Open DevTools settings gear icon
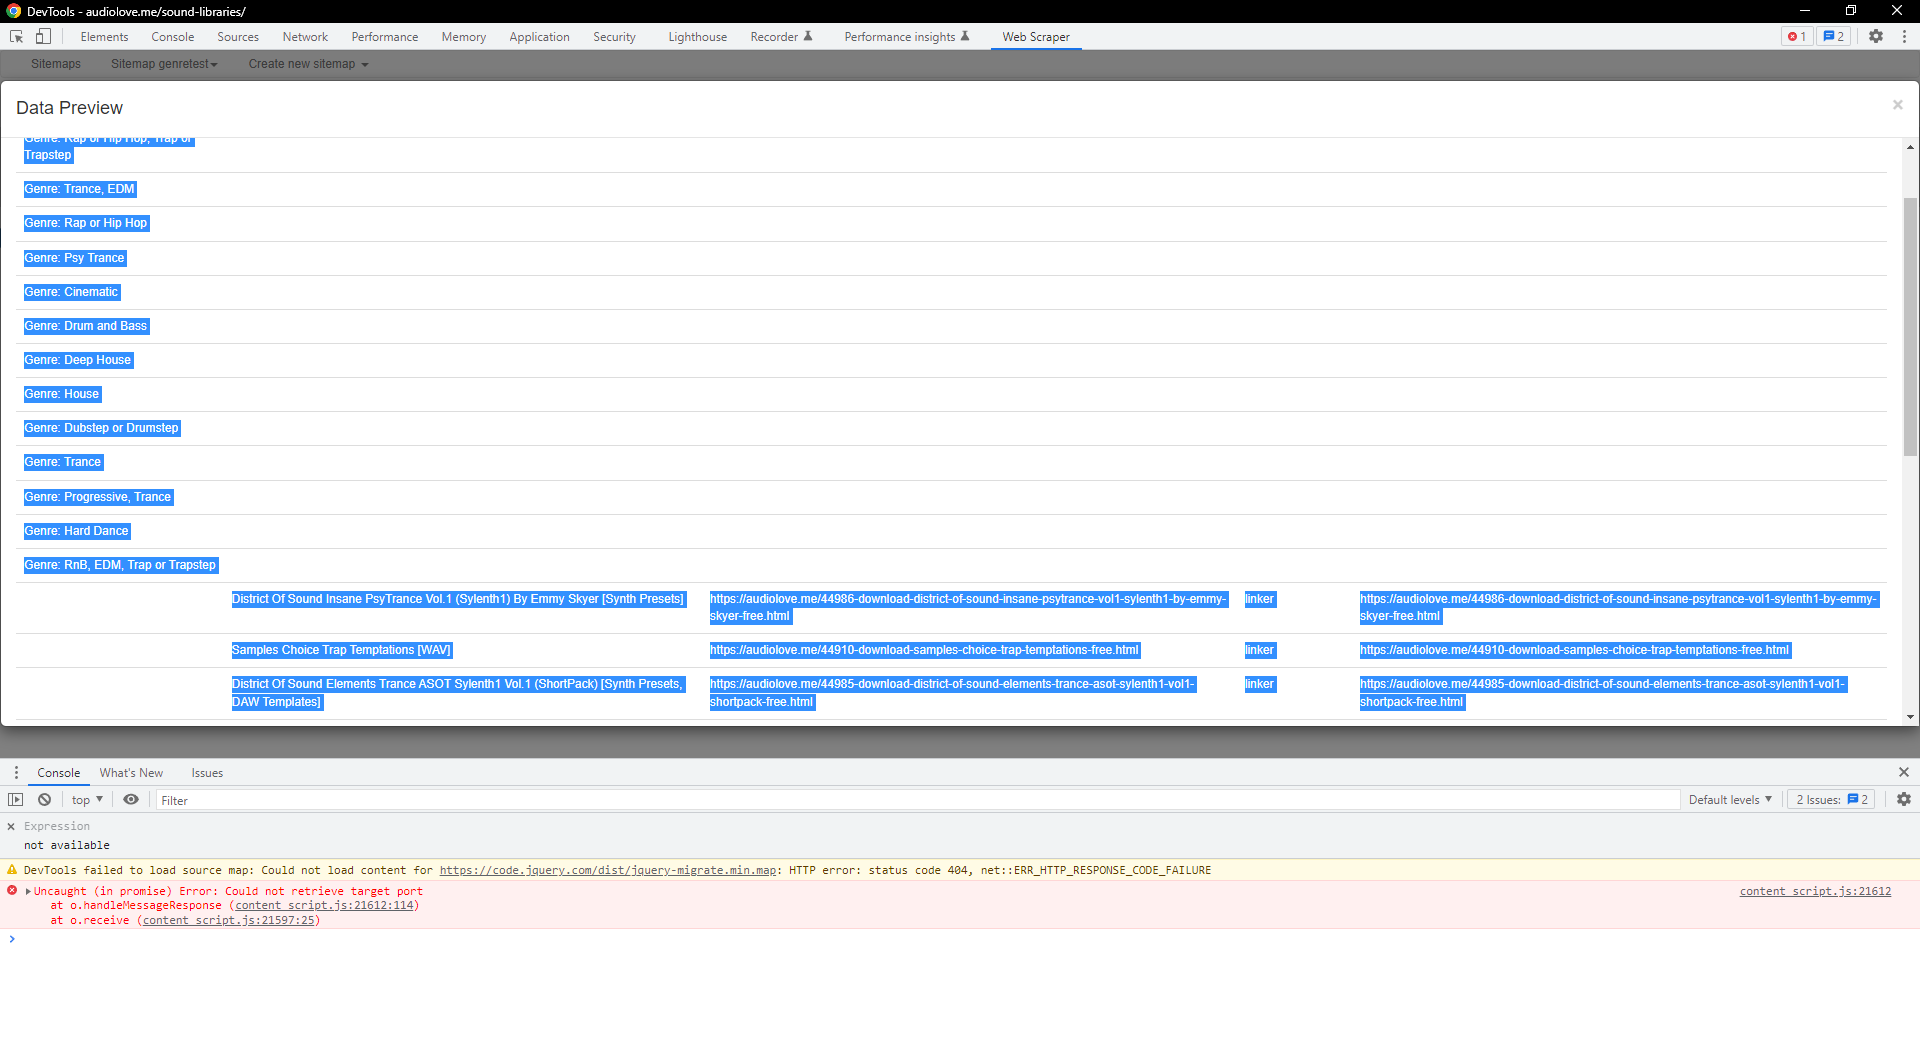Image resolution: width=1920 pixels, height=1040 pixels. tap(1876, 37)
